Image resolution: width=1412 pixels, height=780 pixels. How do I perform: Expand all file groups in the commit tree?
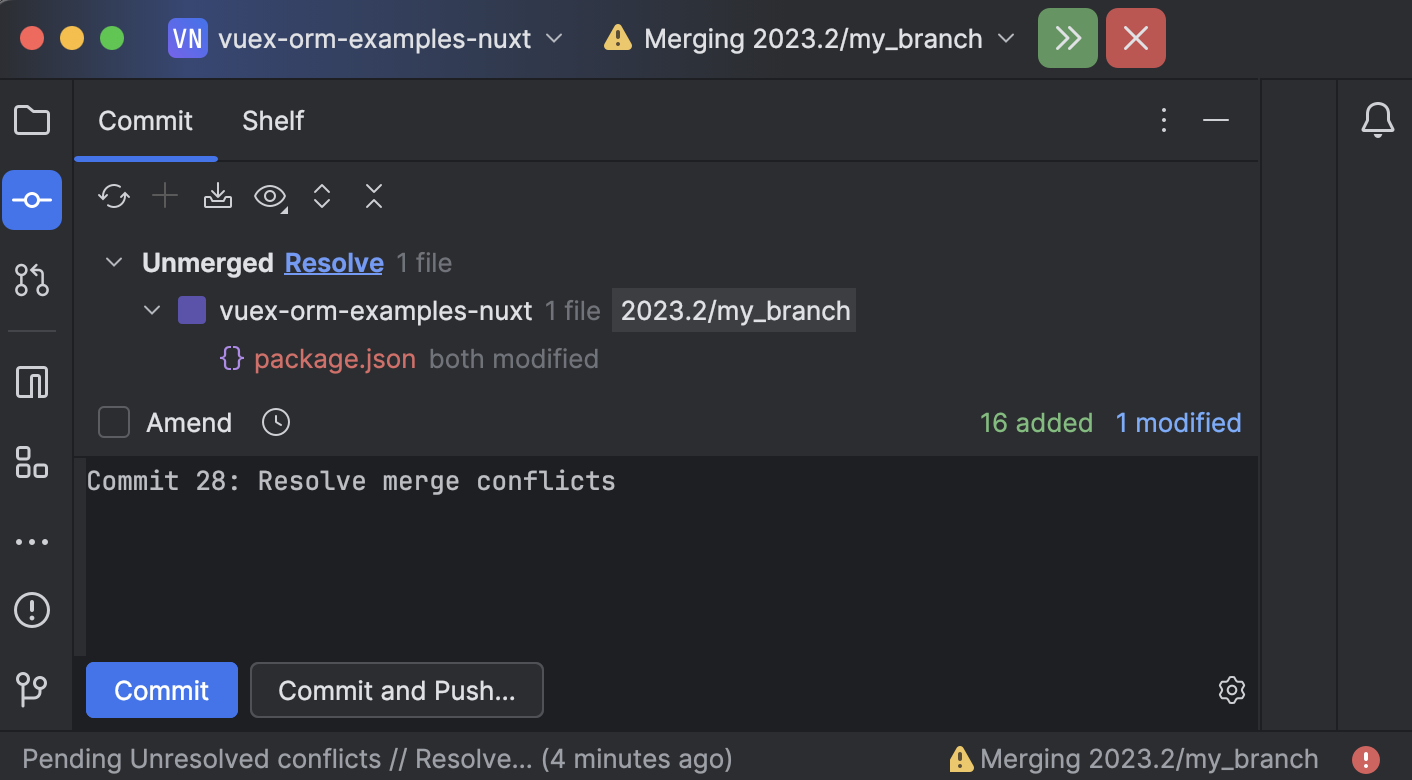click(x=321, y=196)
